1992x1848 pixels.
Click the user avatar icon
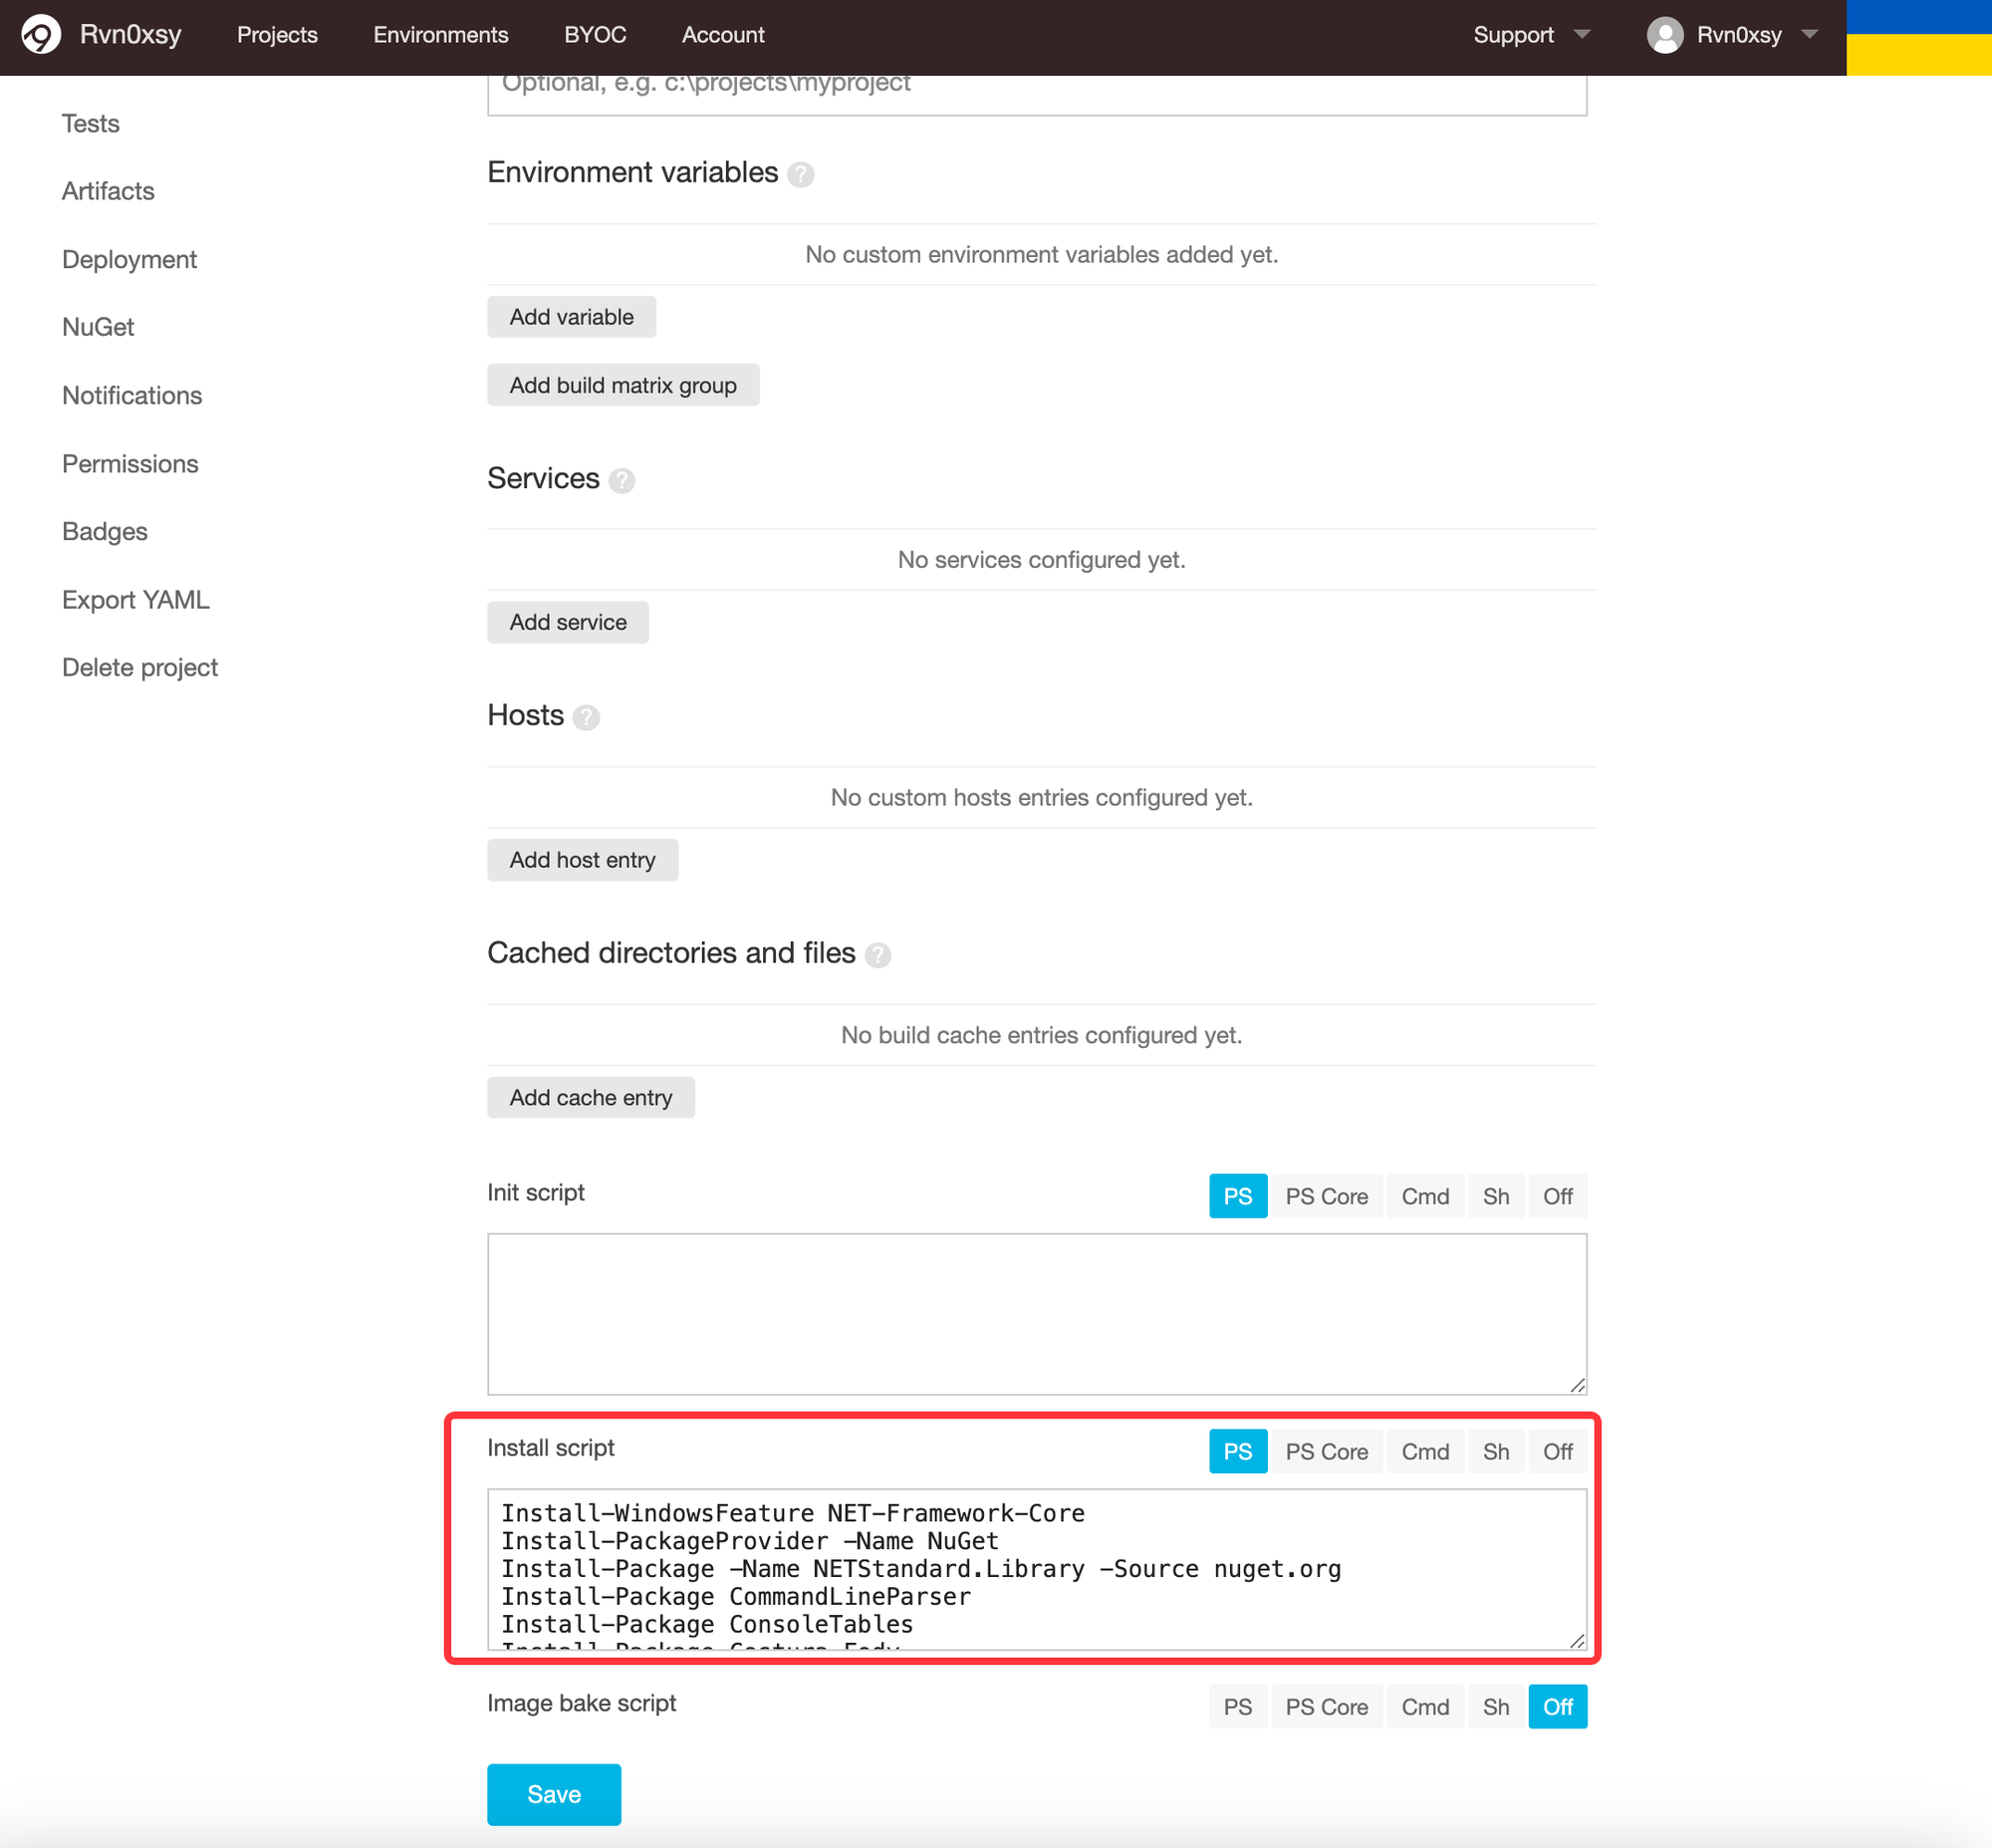(x=1664, y=35)
